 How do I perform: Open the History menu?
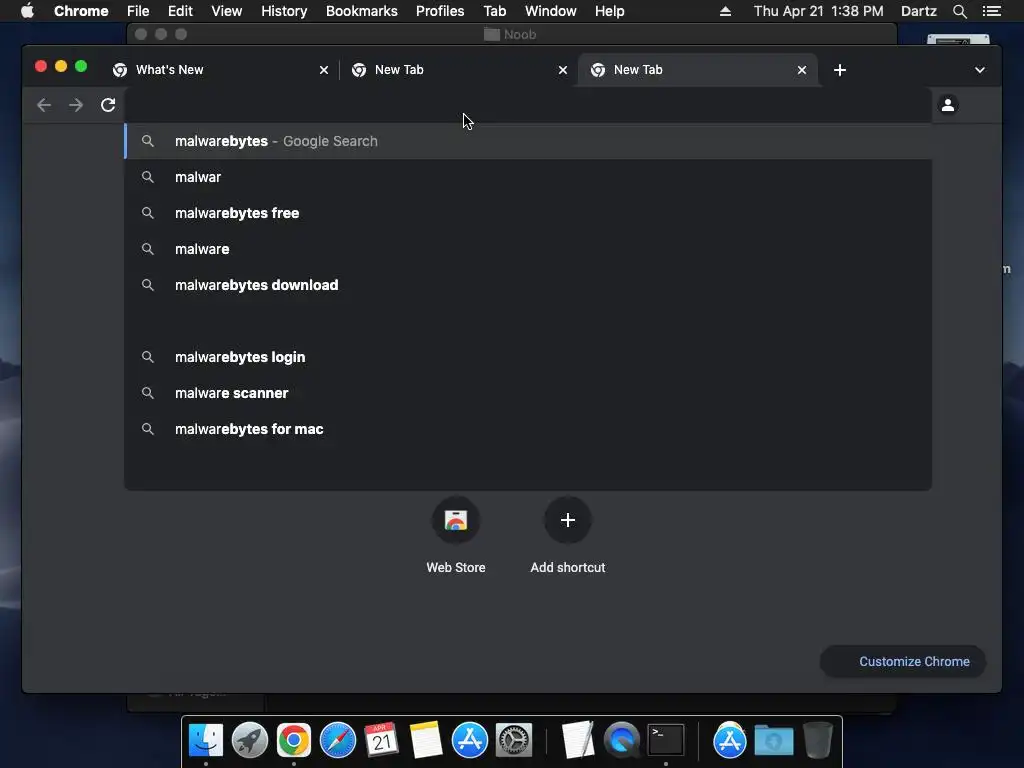tap(284, 11)
